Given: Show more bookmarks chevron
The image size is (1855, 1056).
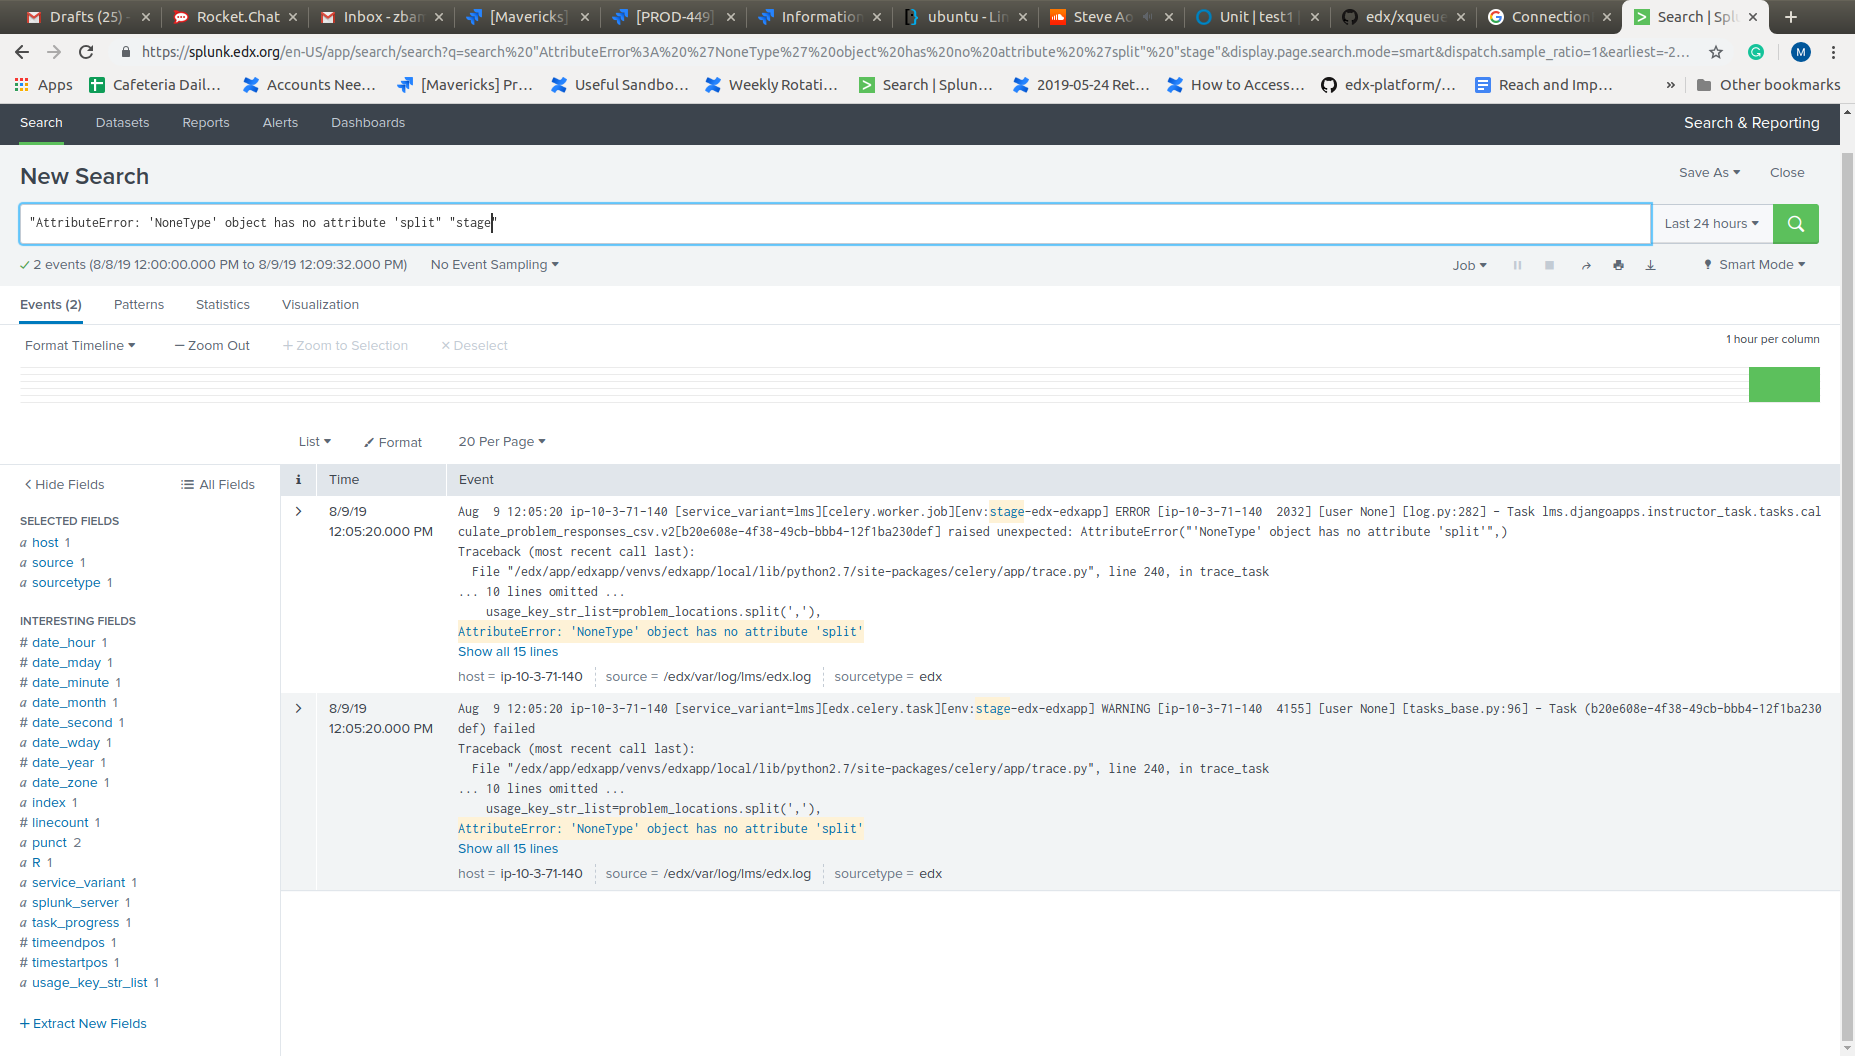Looking at the screenshot, I should tap(1670, 85).
